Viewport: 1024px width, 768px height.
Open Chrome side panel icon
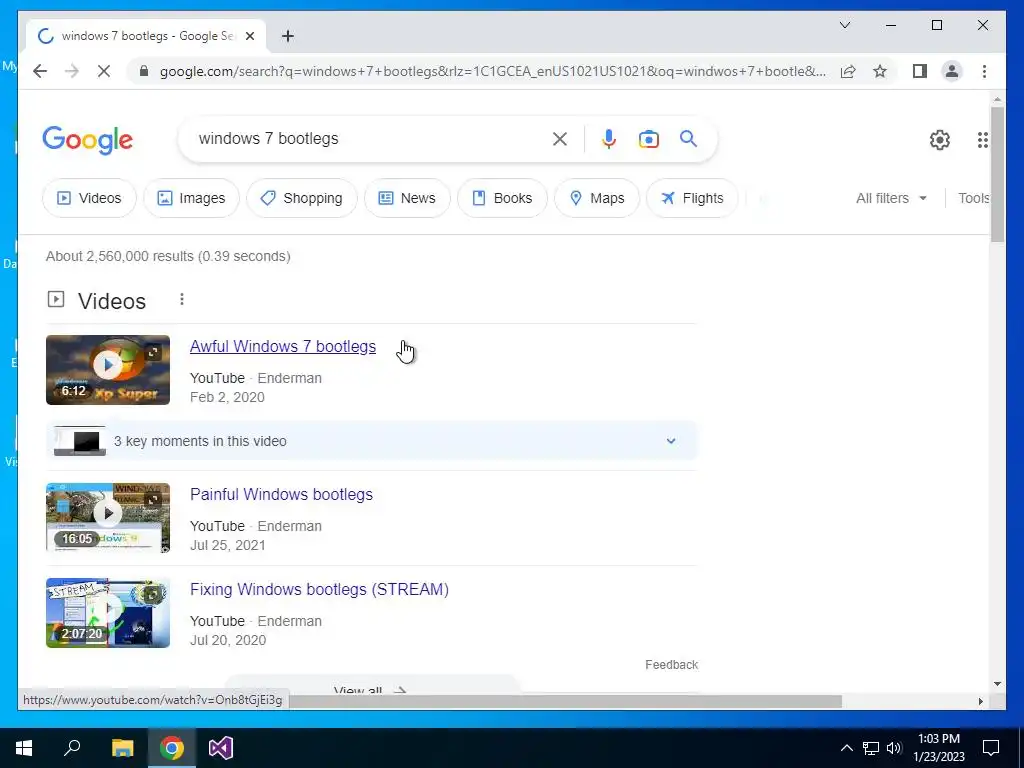pyautogui.click(x=920, y=71)
